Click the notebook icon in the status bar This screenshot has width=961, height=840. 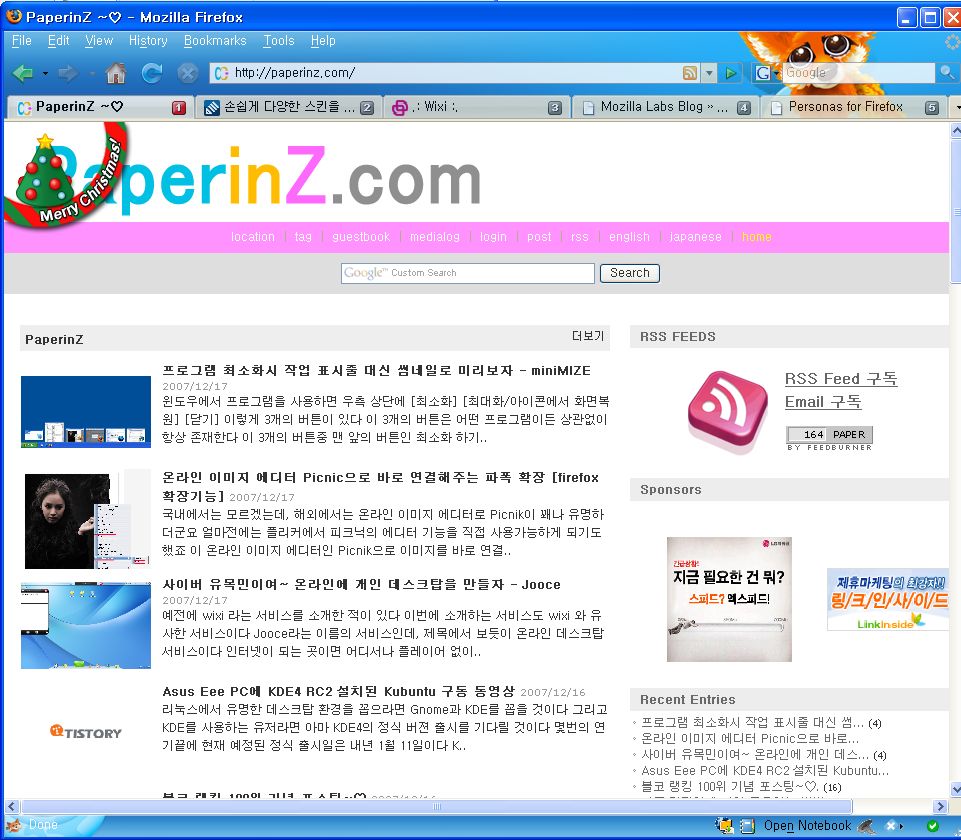tap(747, 826)
